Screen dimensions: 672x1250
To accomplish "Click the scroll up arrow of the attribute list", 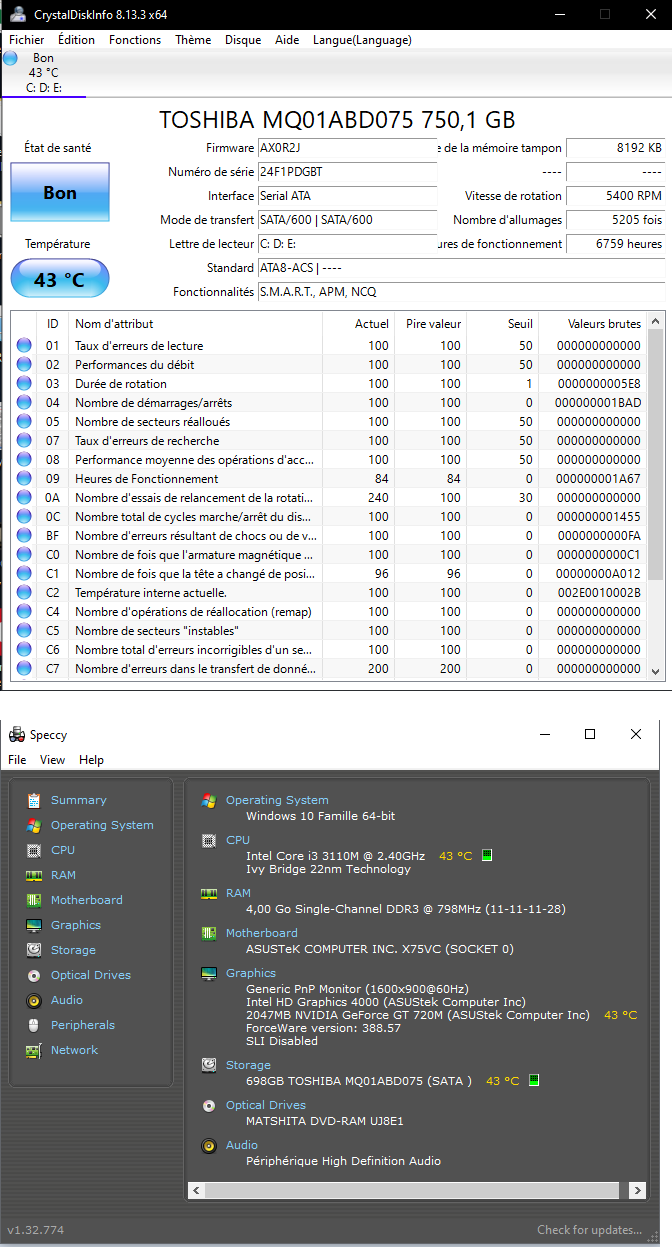I will (656, 321).
